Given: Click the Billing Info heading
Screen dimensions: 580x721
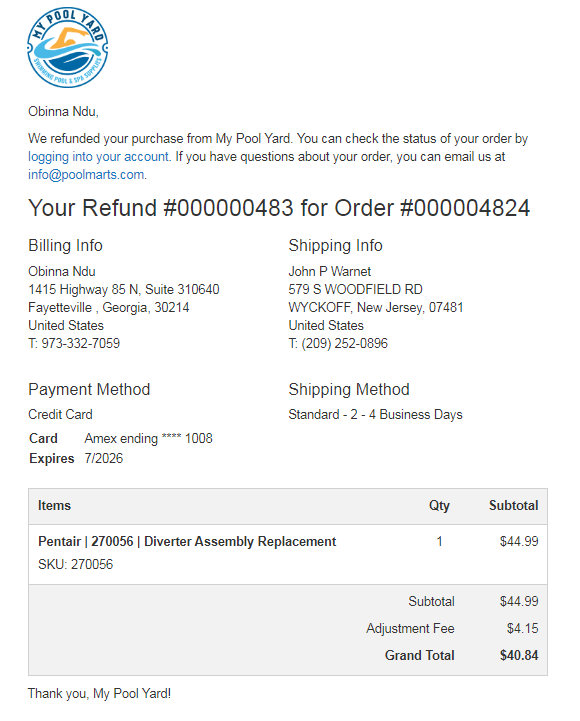Looking at the screenshot, I should click(x=65, y=246).
